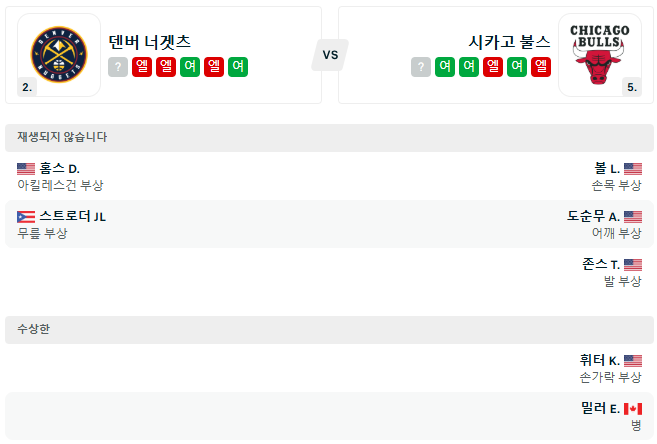
Task: Open the 덴버 너겟츠 team name link
Action: click(x=150, y=42)
